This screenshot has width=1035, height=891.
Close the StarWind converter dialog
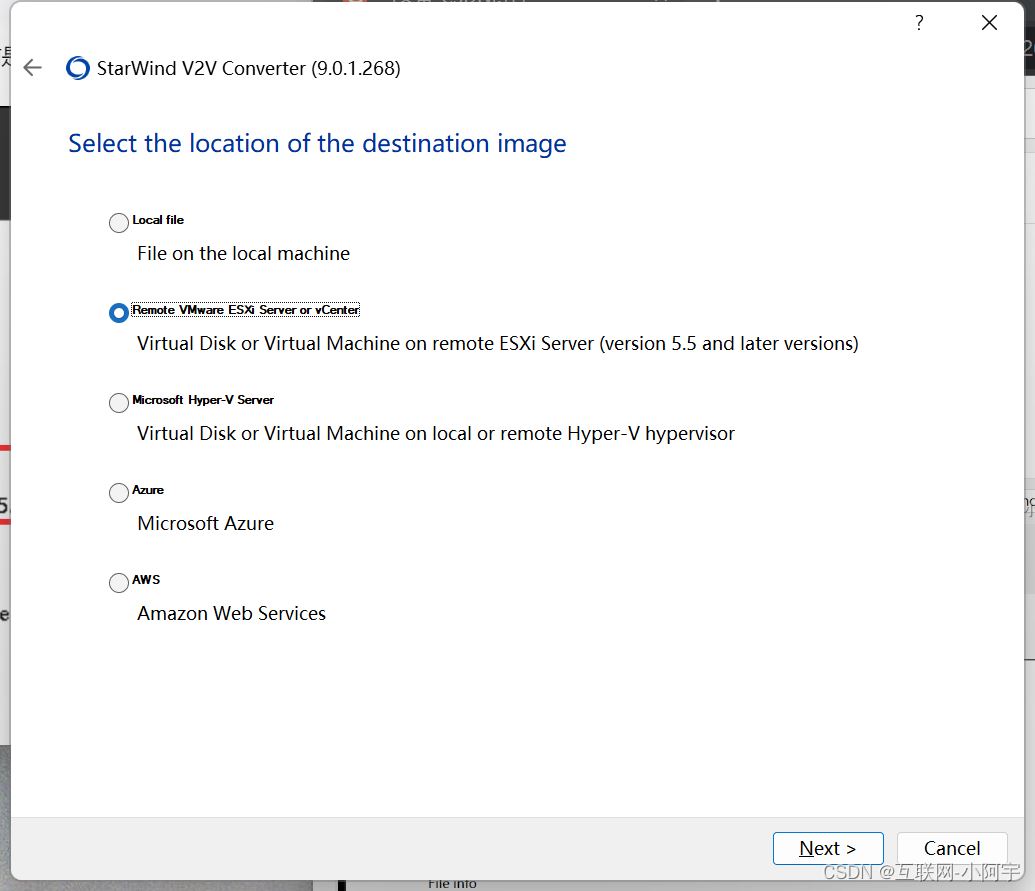point(989,23)
